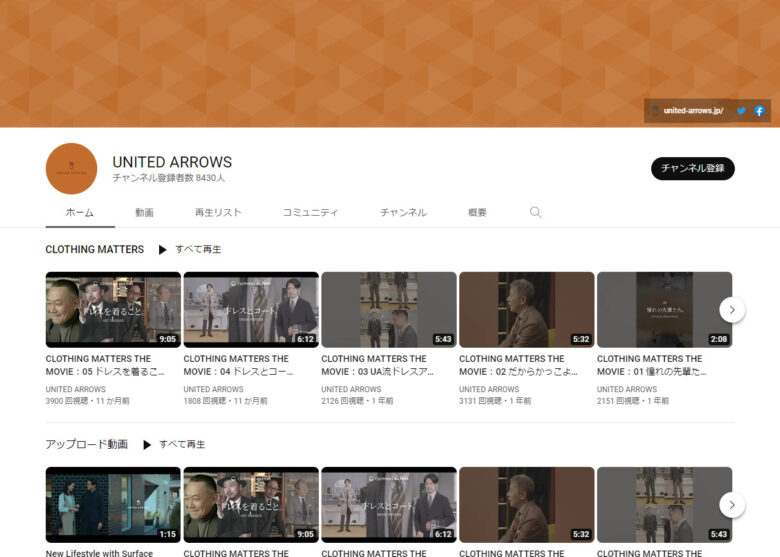Switch to the 動画 tab
780x557 pixels.
point(144,213)
